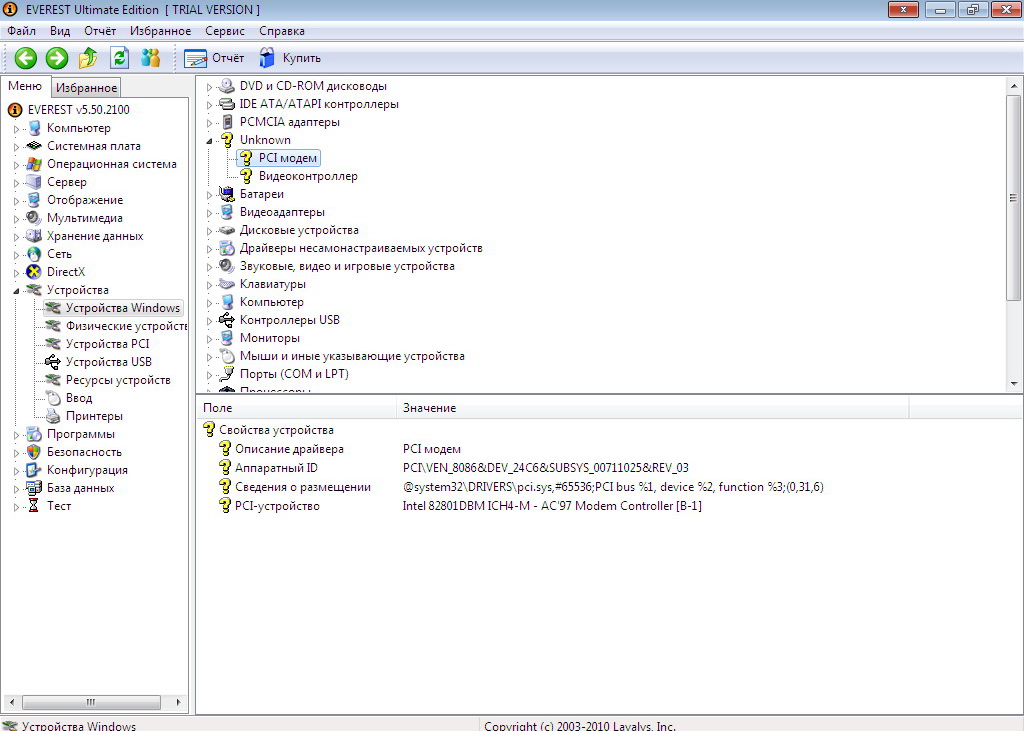
Task: Select Мыши и иные указывающие устройства
Action: coord(352,356)
